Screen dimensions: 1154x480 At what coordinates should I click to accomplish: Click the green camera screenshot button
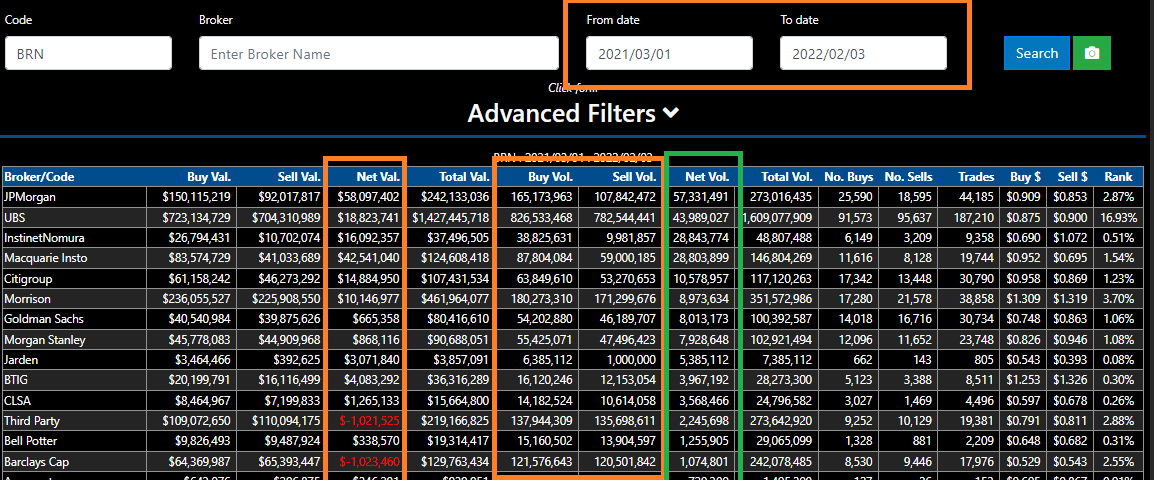(x=1091, y=53)
